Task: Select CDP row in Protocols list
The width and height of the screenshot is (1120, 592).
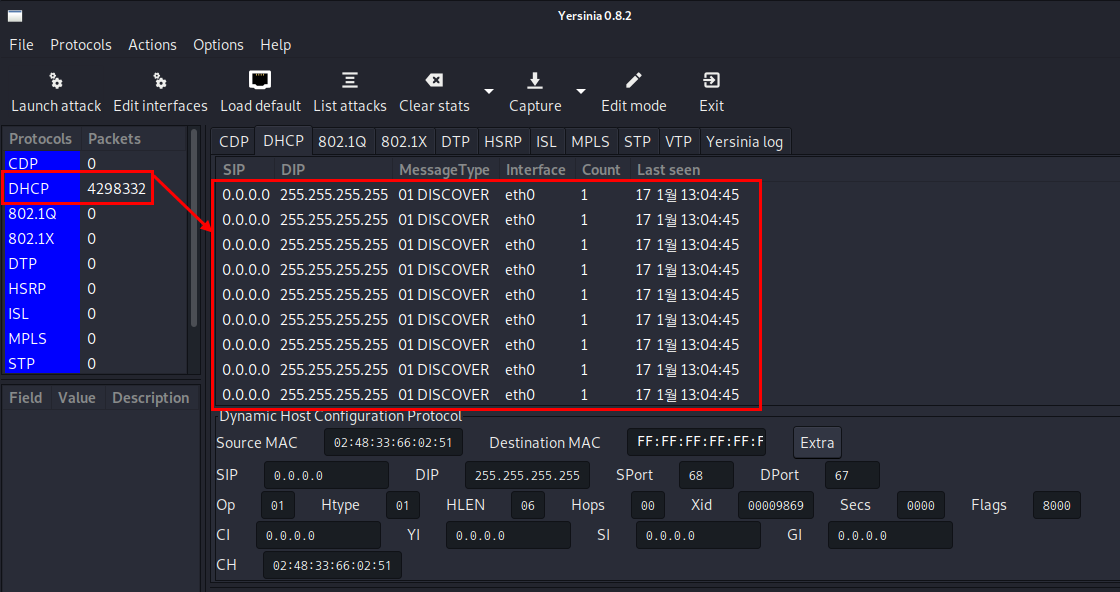Action: [x=95, y=164]
